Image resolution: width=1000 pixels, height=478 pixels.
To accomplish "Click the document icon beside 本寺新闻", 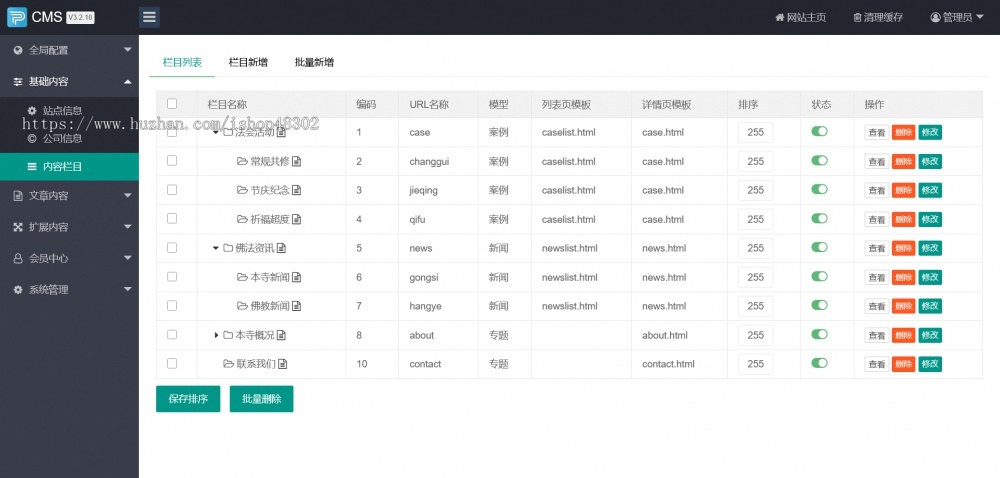I will coord(297,277).
